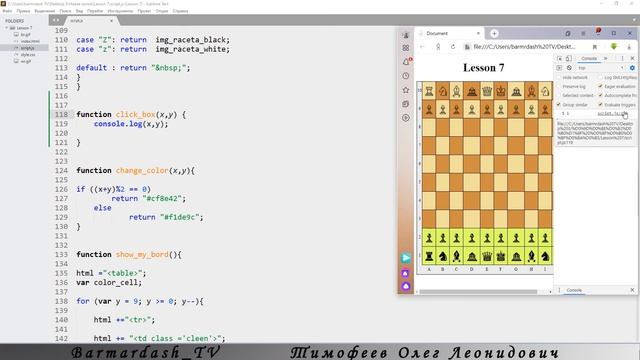
Task: Open the Файл menu in Sublime Text
Action: (7, 11)
